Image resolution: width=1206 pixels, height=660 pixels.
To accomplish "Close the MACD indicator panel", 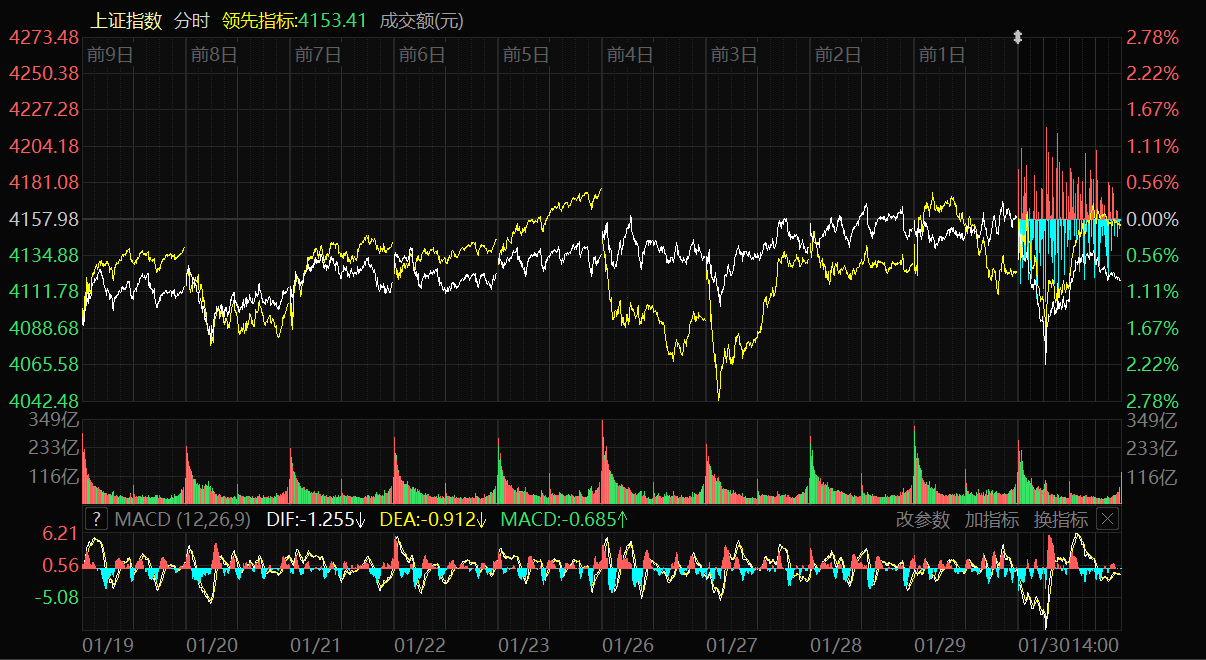I will tap(1107, 519).
